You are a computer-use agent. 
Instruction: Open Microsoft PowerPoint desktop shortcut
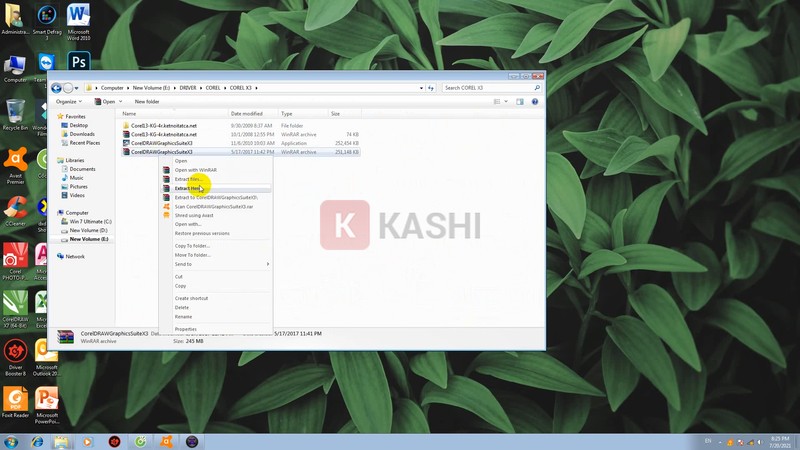46,401
